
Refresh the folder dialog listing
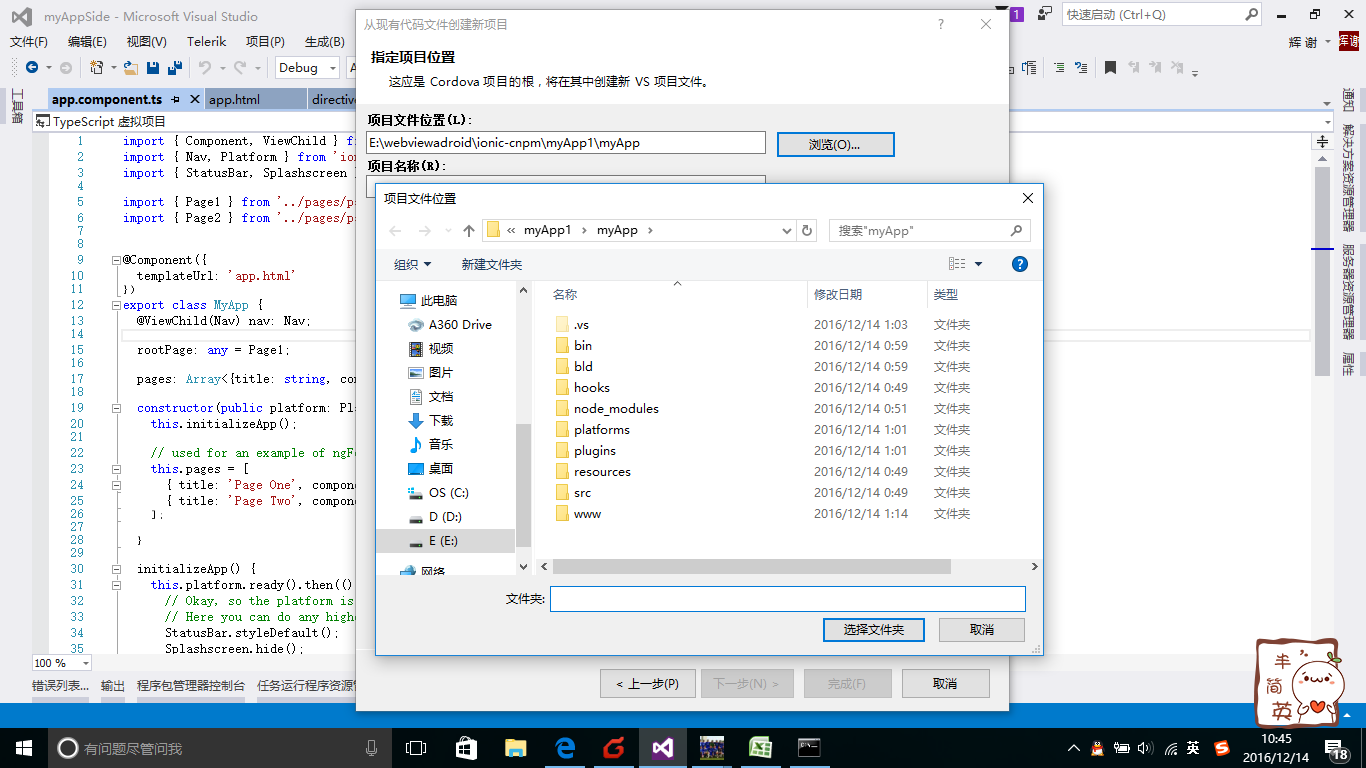pyautogui.click(x=807, y=231)
